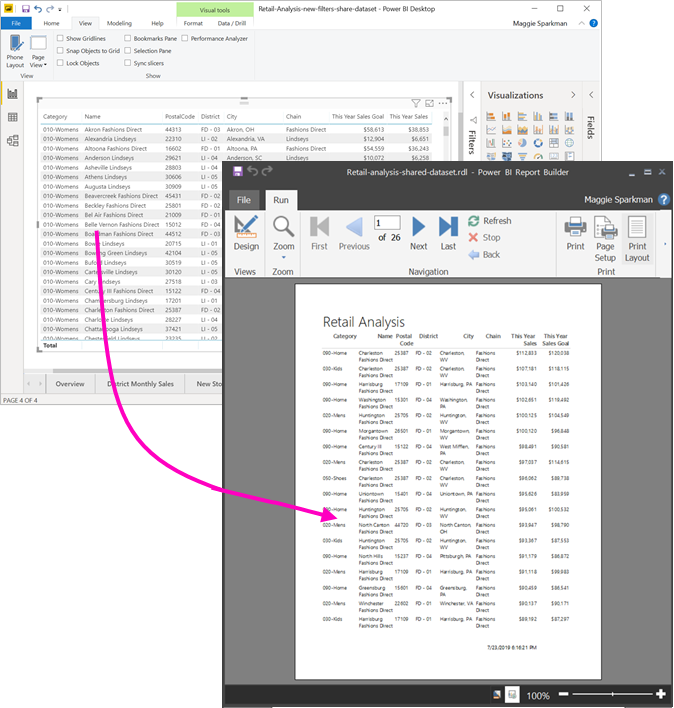Collapse Power BI ribbon using up chevron
Viewport: 674px width, 708px height.
pos(581,23)
